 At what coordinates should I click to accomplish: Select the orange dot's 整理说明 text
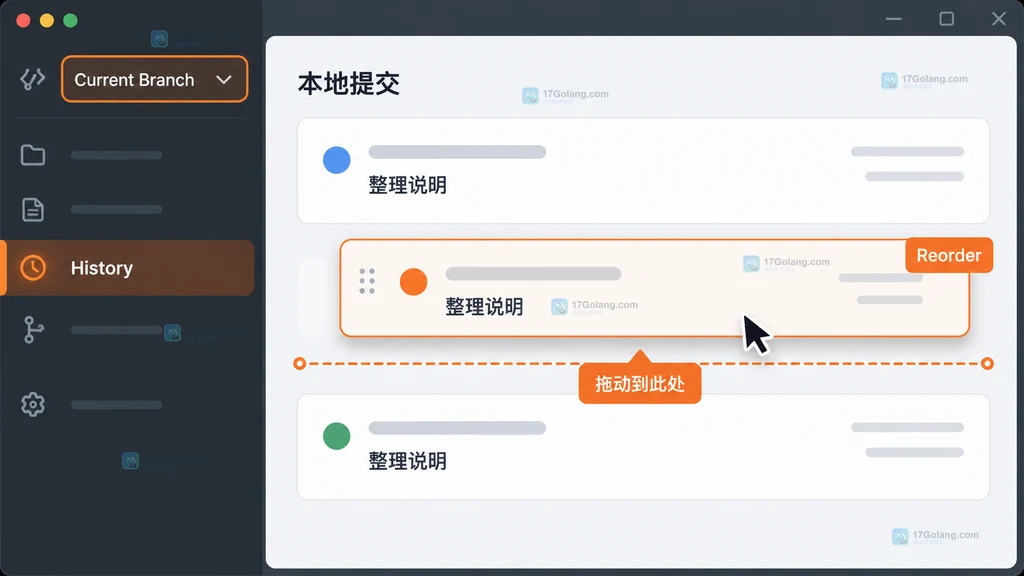[x=484, y=307]
